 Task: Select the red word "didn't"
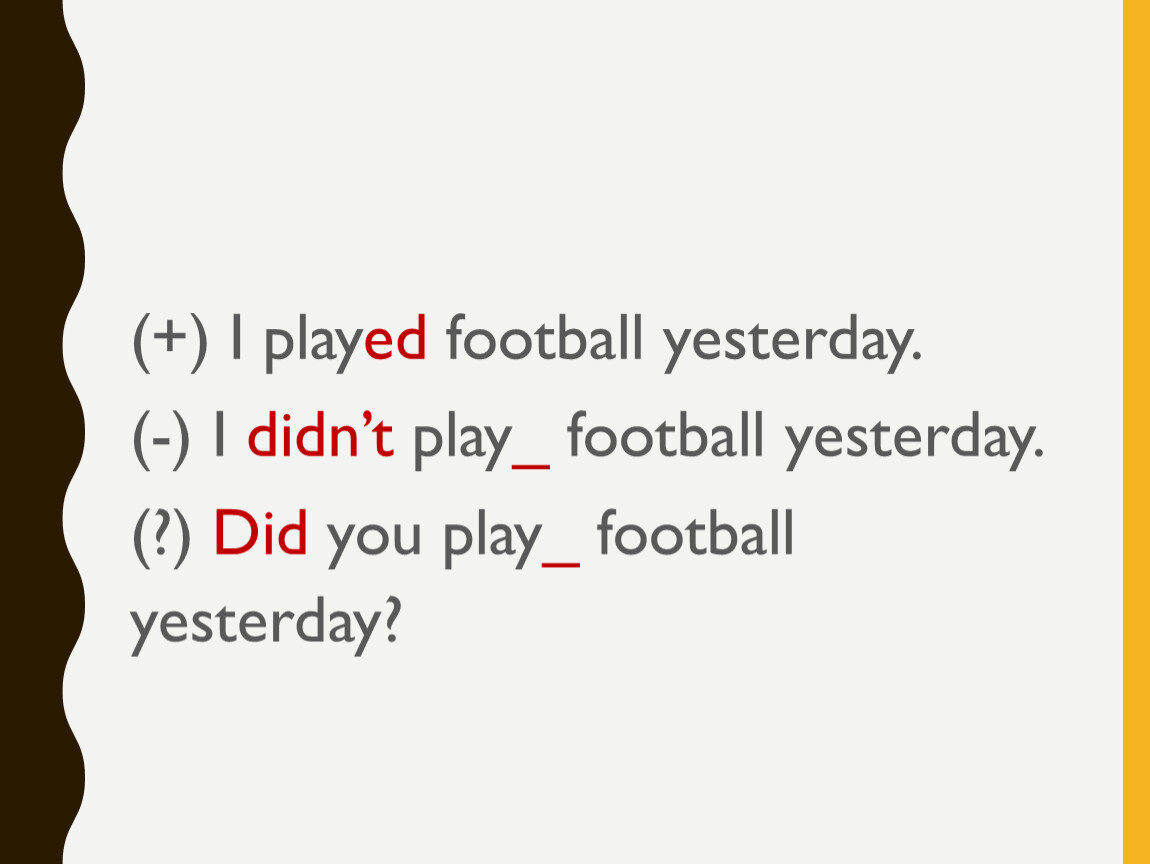tap(321, 436)
